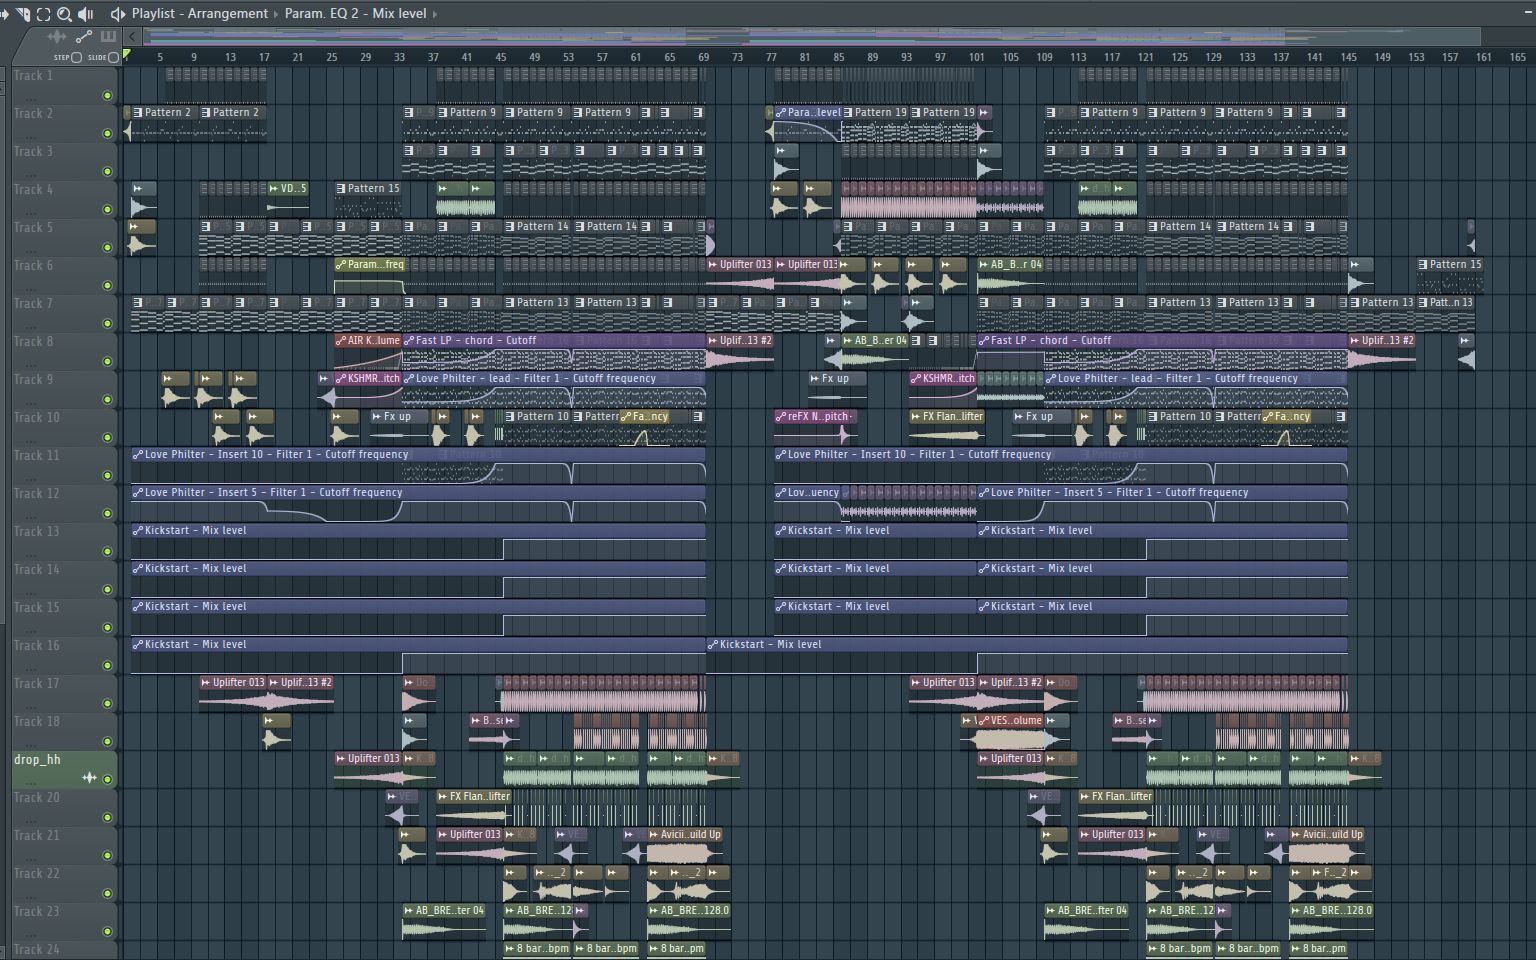This screenshot has width=1536, height=960.
Task: Click the speaker preview icon in toolbar
Action: click(x=85, y=13)
